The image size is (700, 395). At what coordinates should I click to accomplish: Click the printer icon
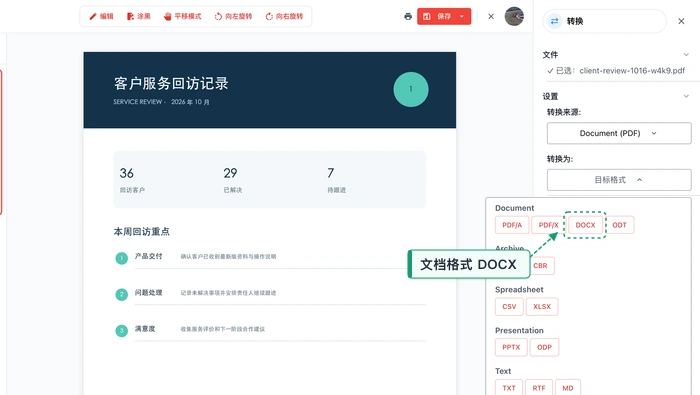pos(408,17)
